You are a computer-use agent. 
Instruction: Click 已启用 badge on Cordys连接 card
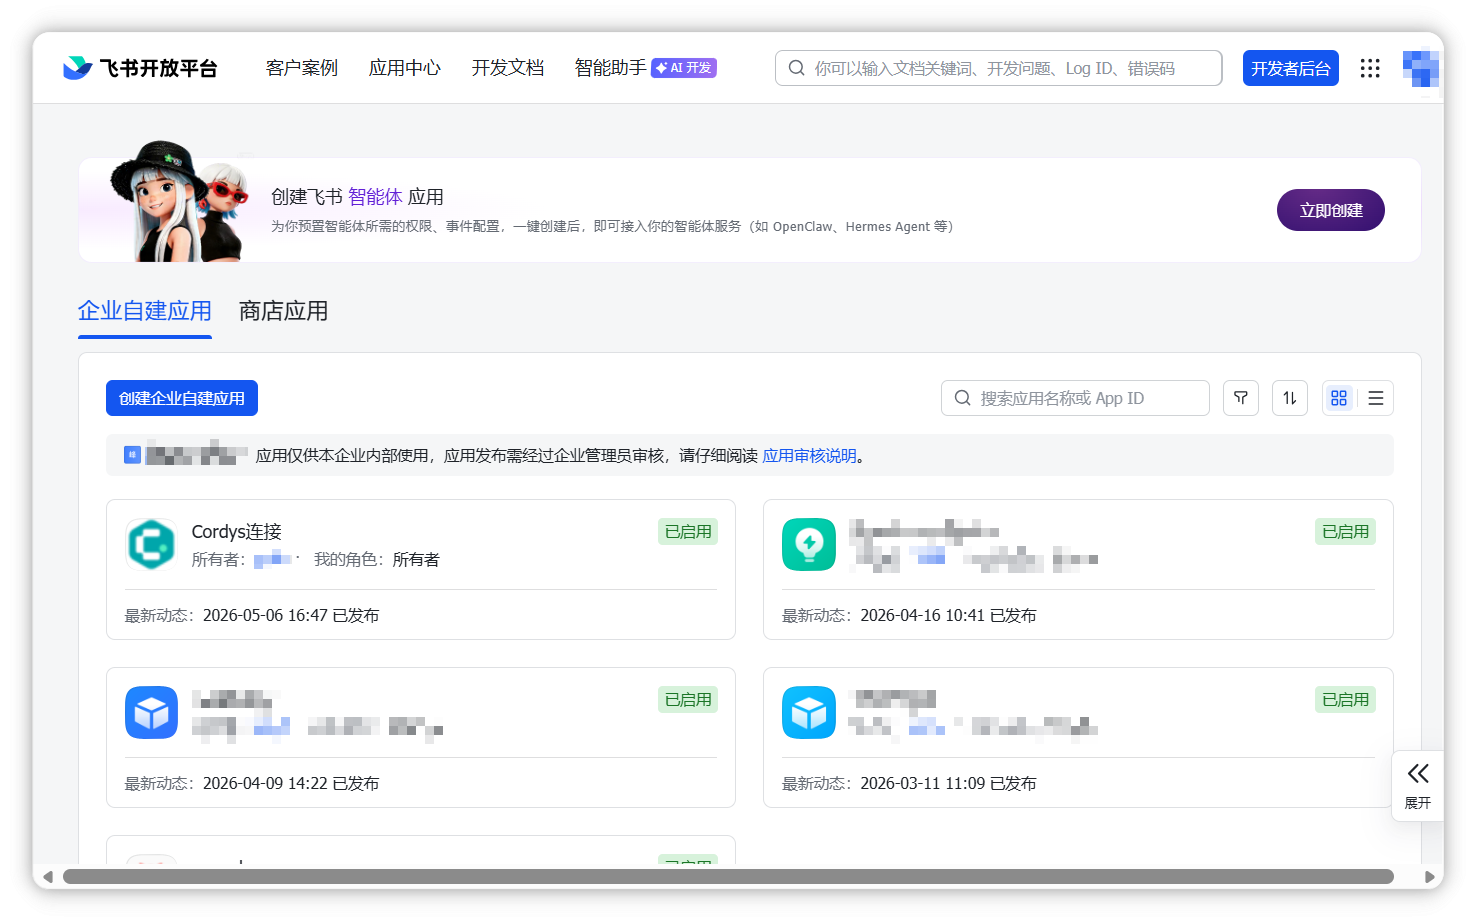tap(688, 532)
